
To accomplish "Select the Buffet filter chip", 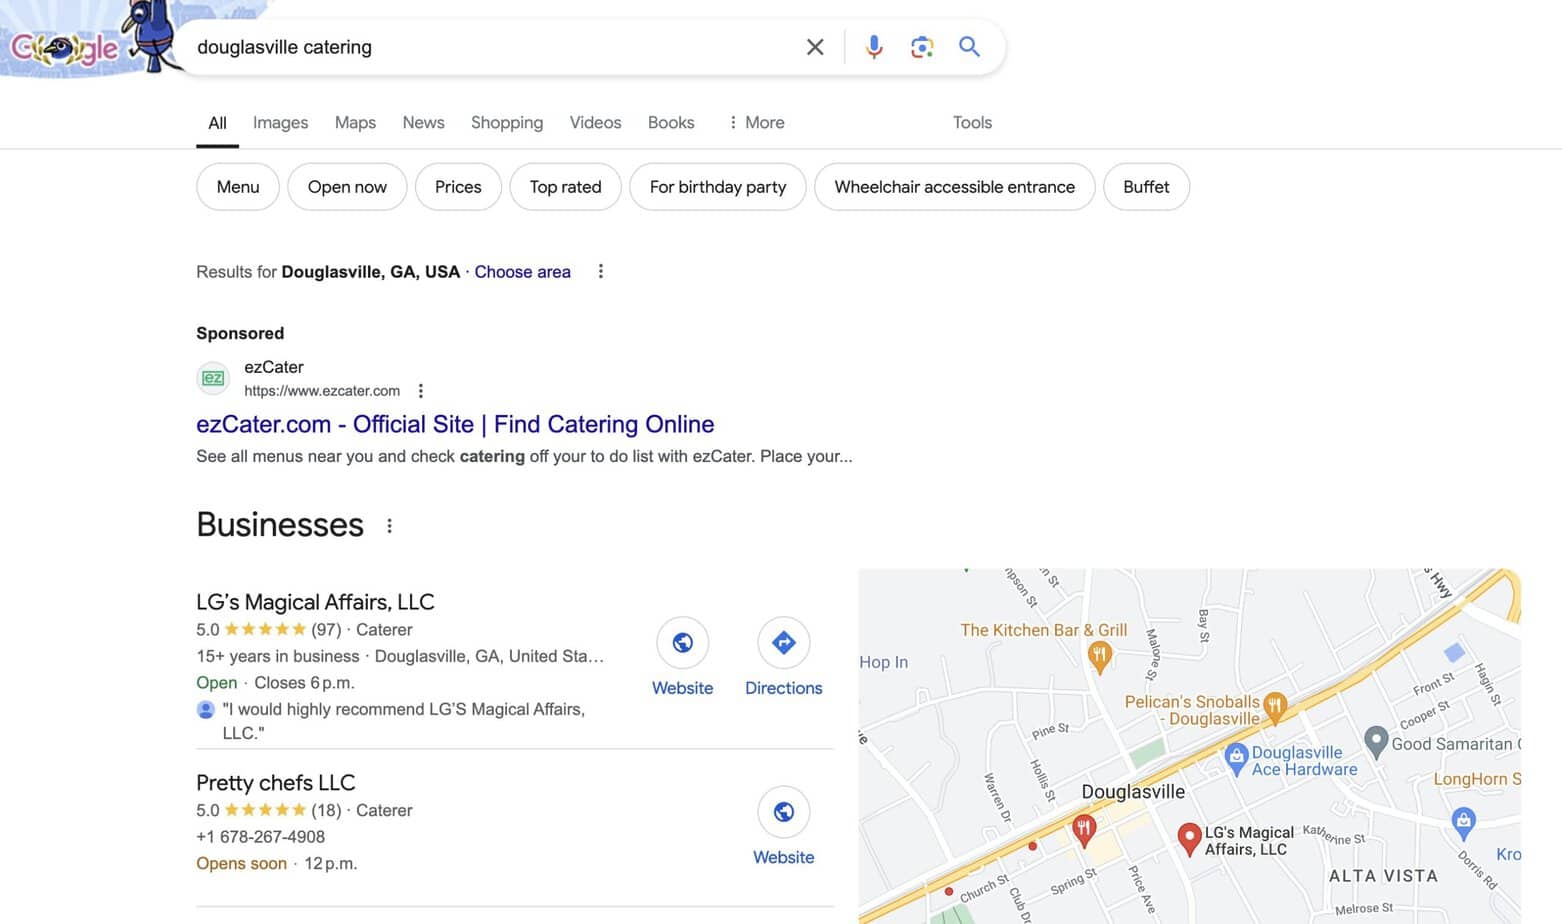I will (1146, 187).
